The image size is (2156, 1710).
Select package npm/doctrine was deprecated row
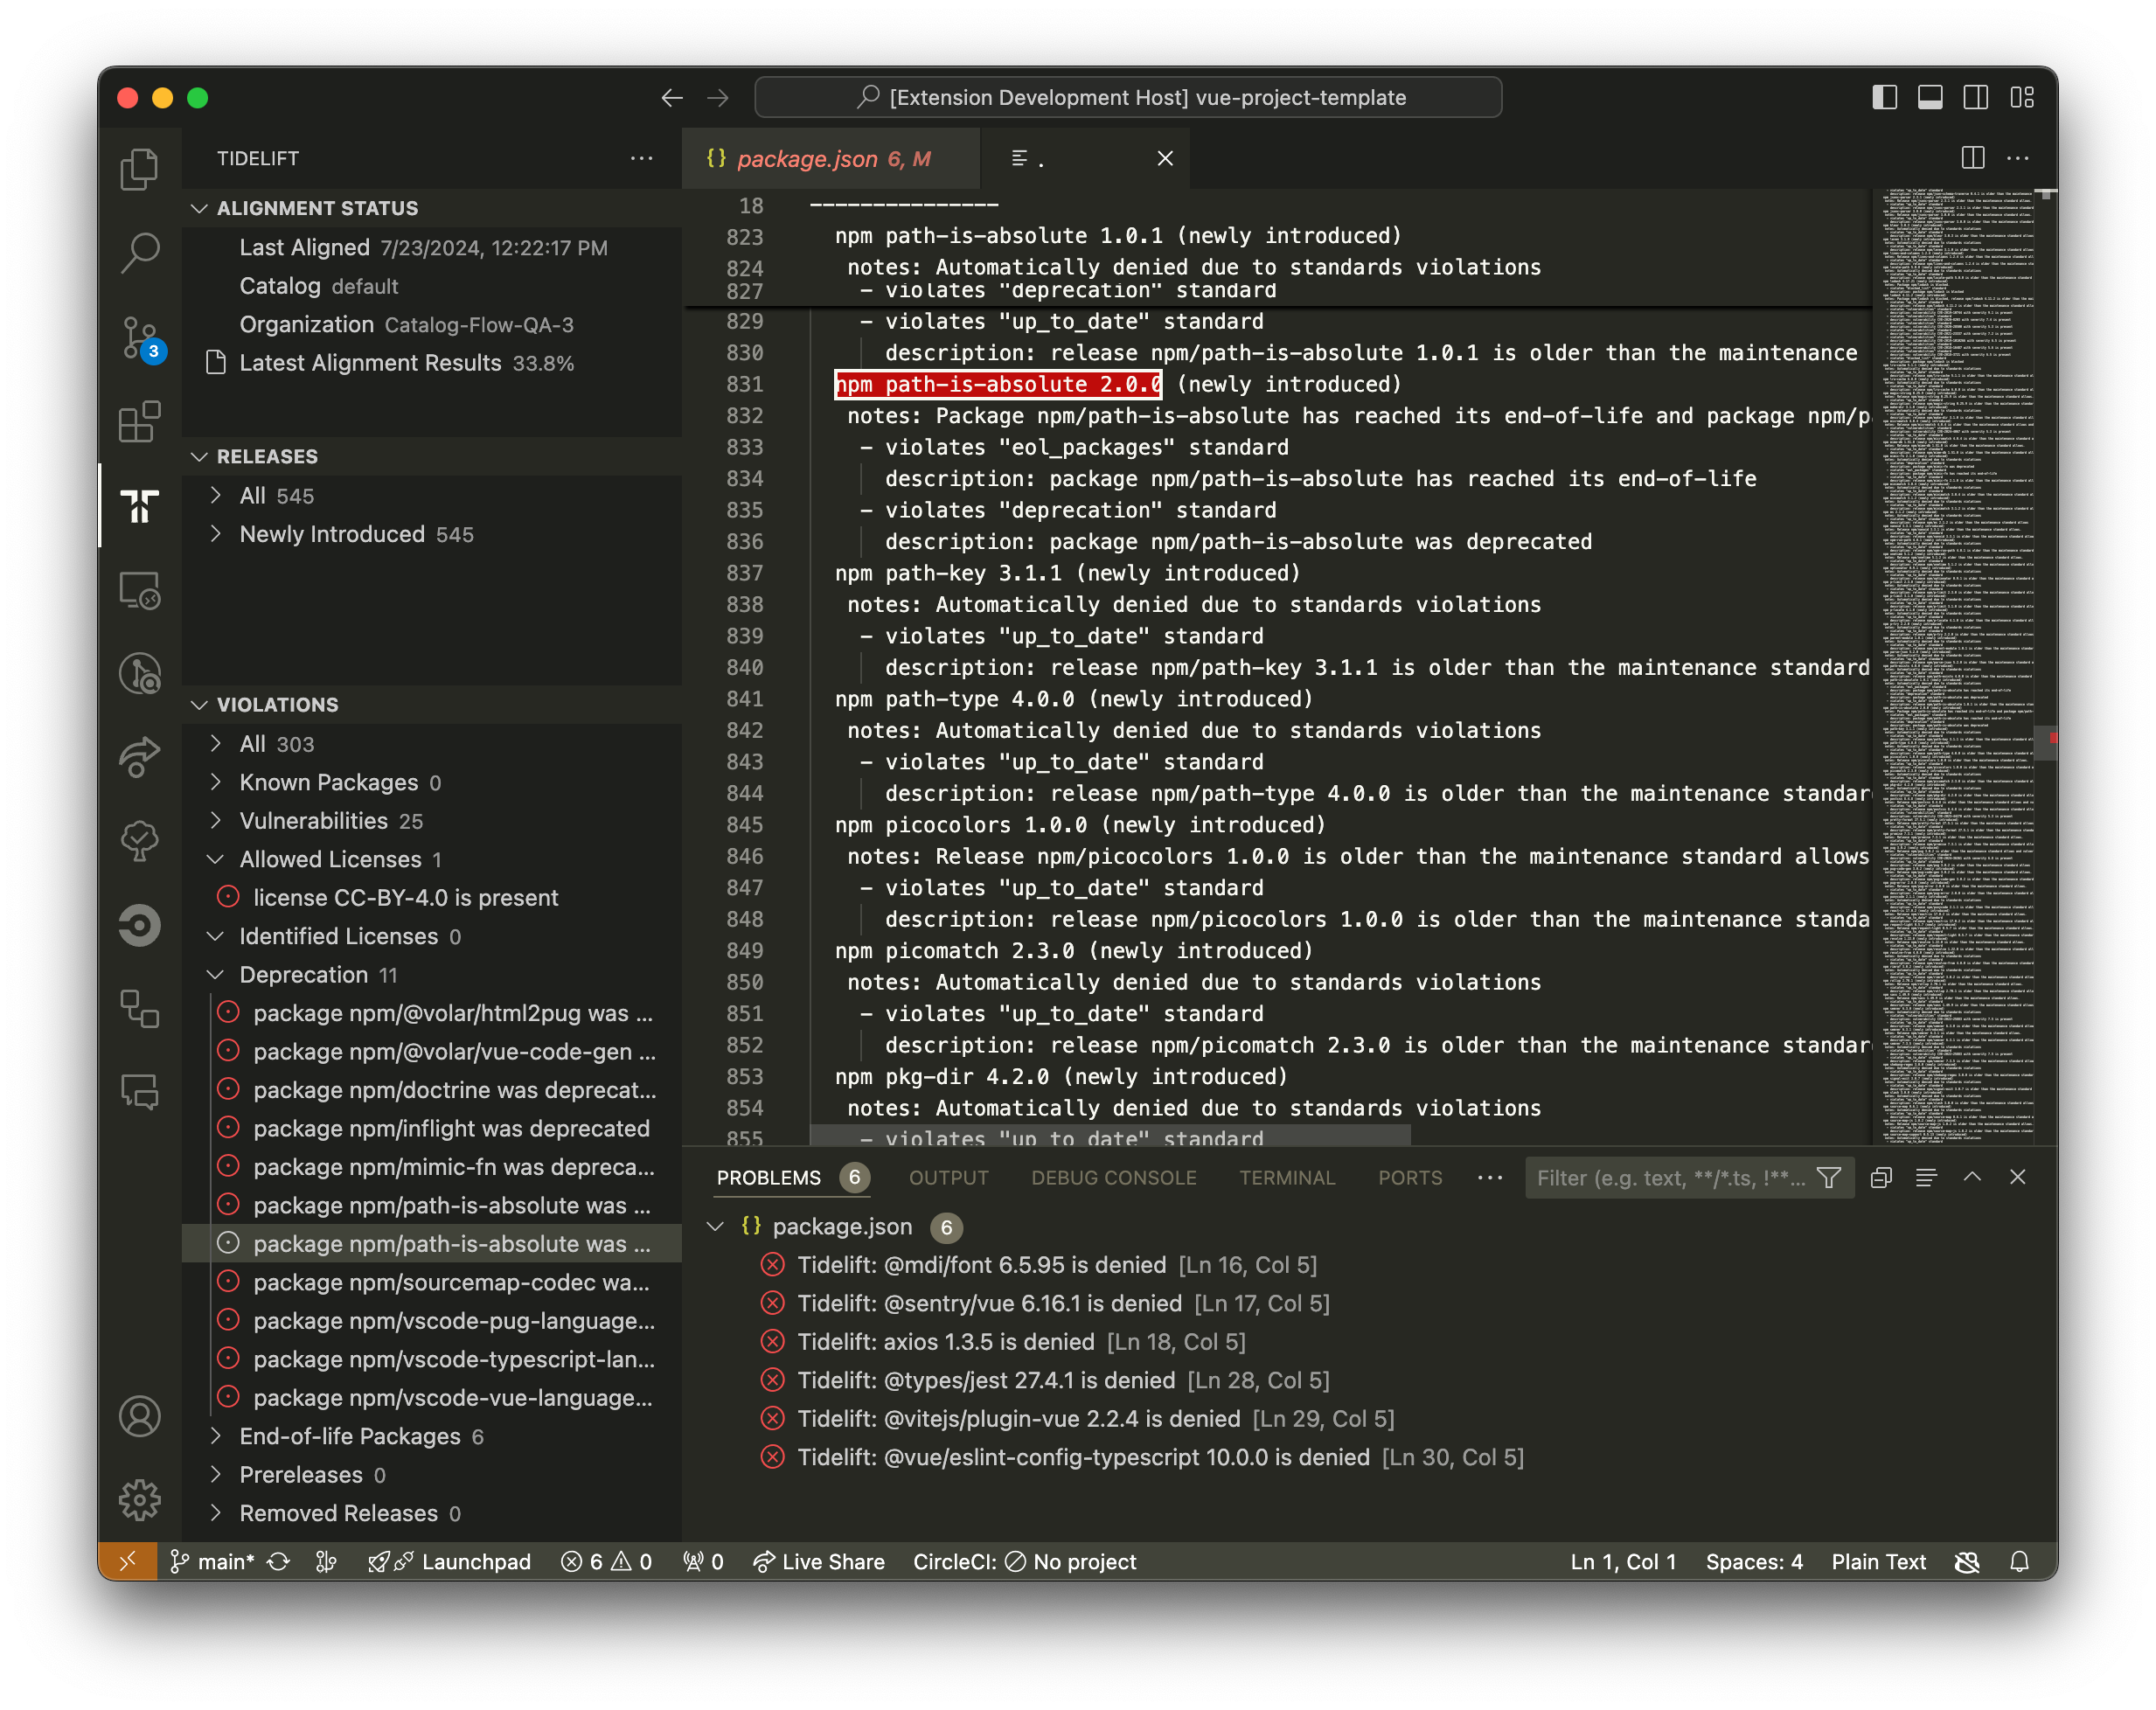pos(432,1090)
